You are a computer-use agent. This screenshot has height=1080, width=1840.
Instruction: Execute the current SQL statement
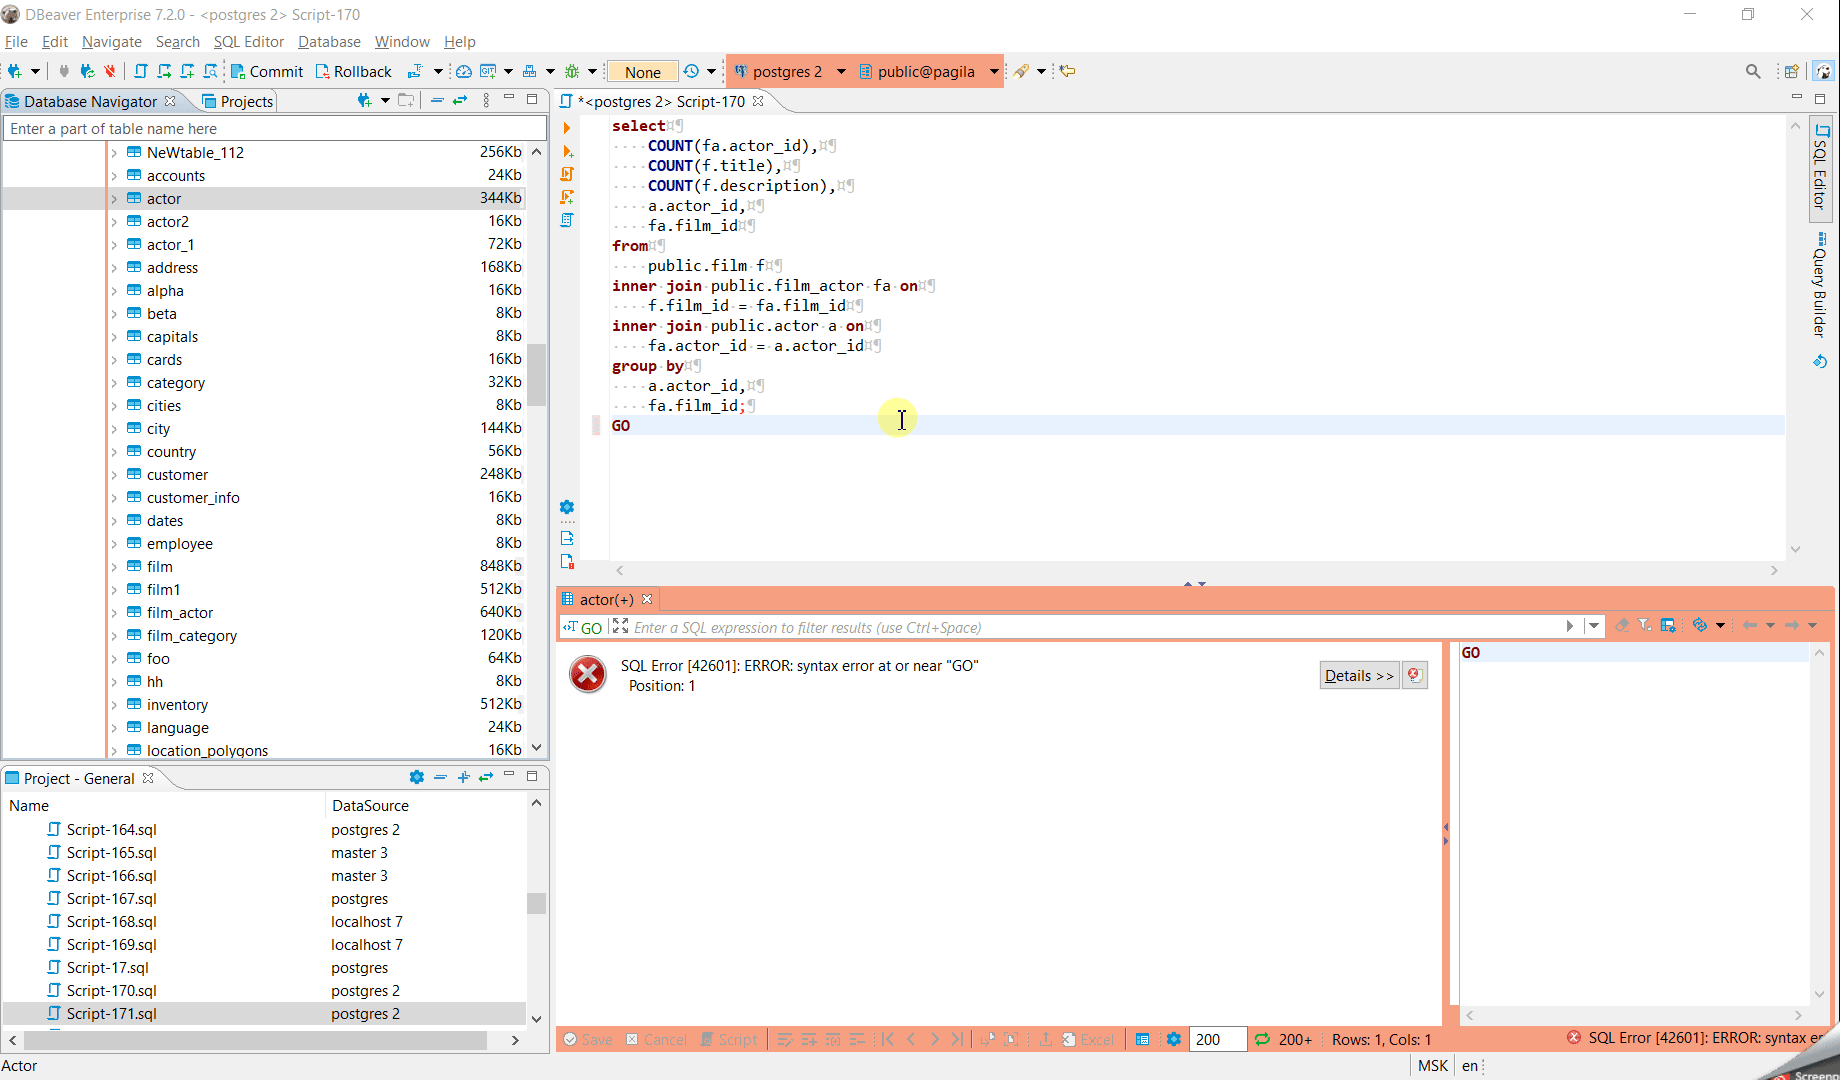(x=567, y=126)
